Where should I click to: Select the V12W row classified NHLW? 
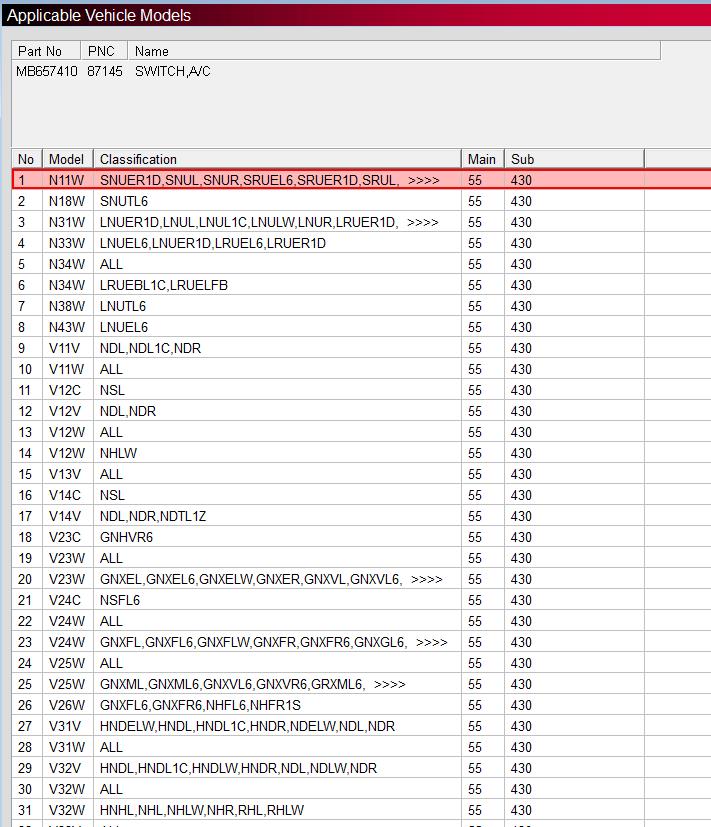pyautogui.click(x=118, y=453)
